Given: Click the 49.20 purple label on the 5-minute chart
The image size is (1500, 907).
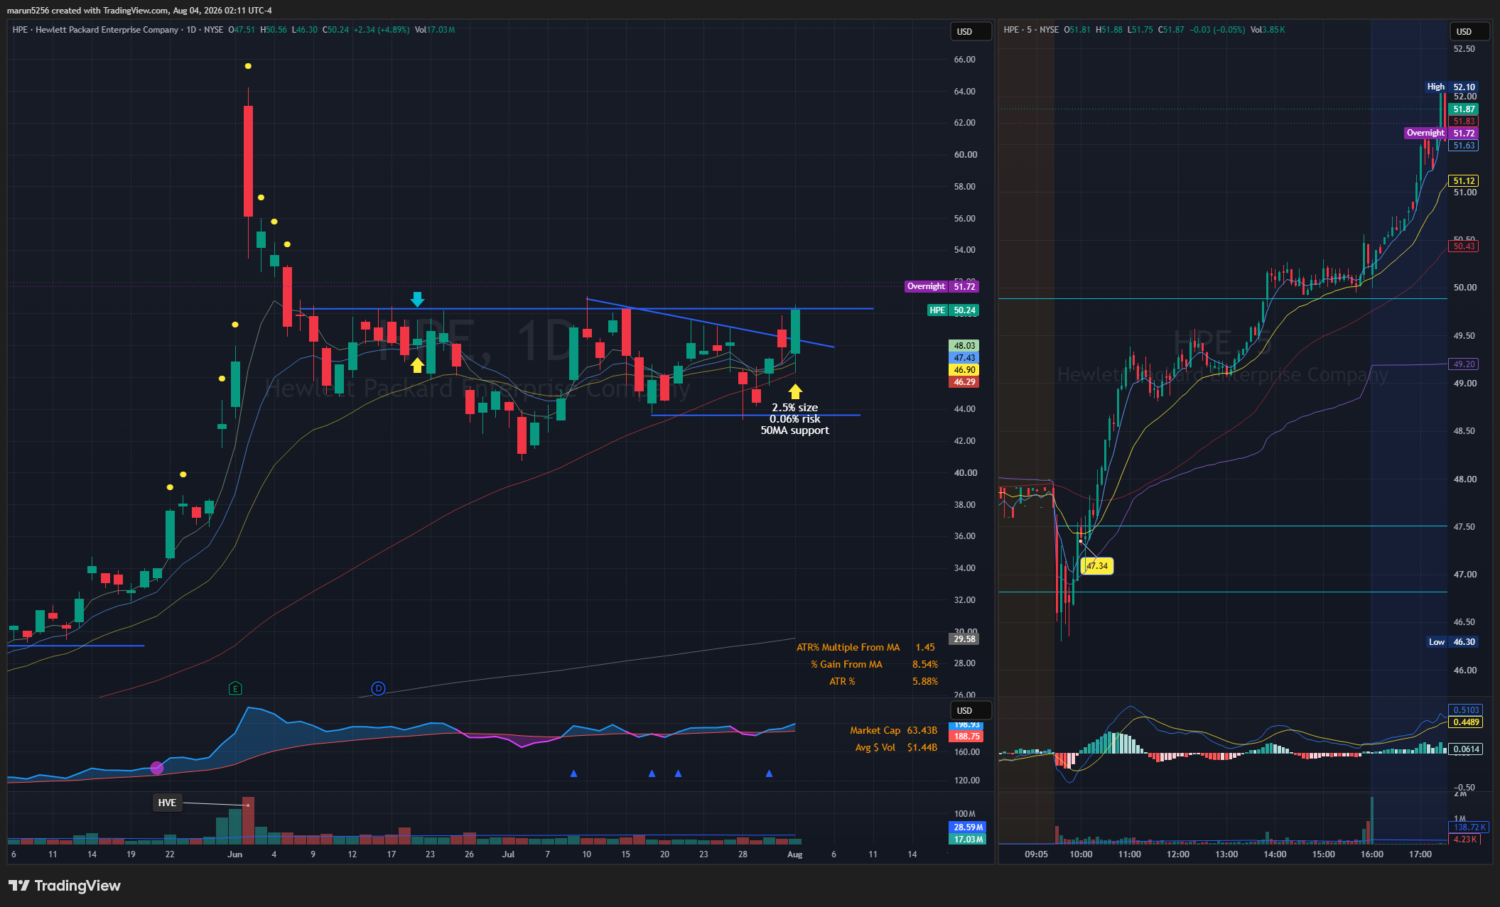Looking at the screenshot, I should point(1464,364).
